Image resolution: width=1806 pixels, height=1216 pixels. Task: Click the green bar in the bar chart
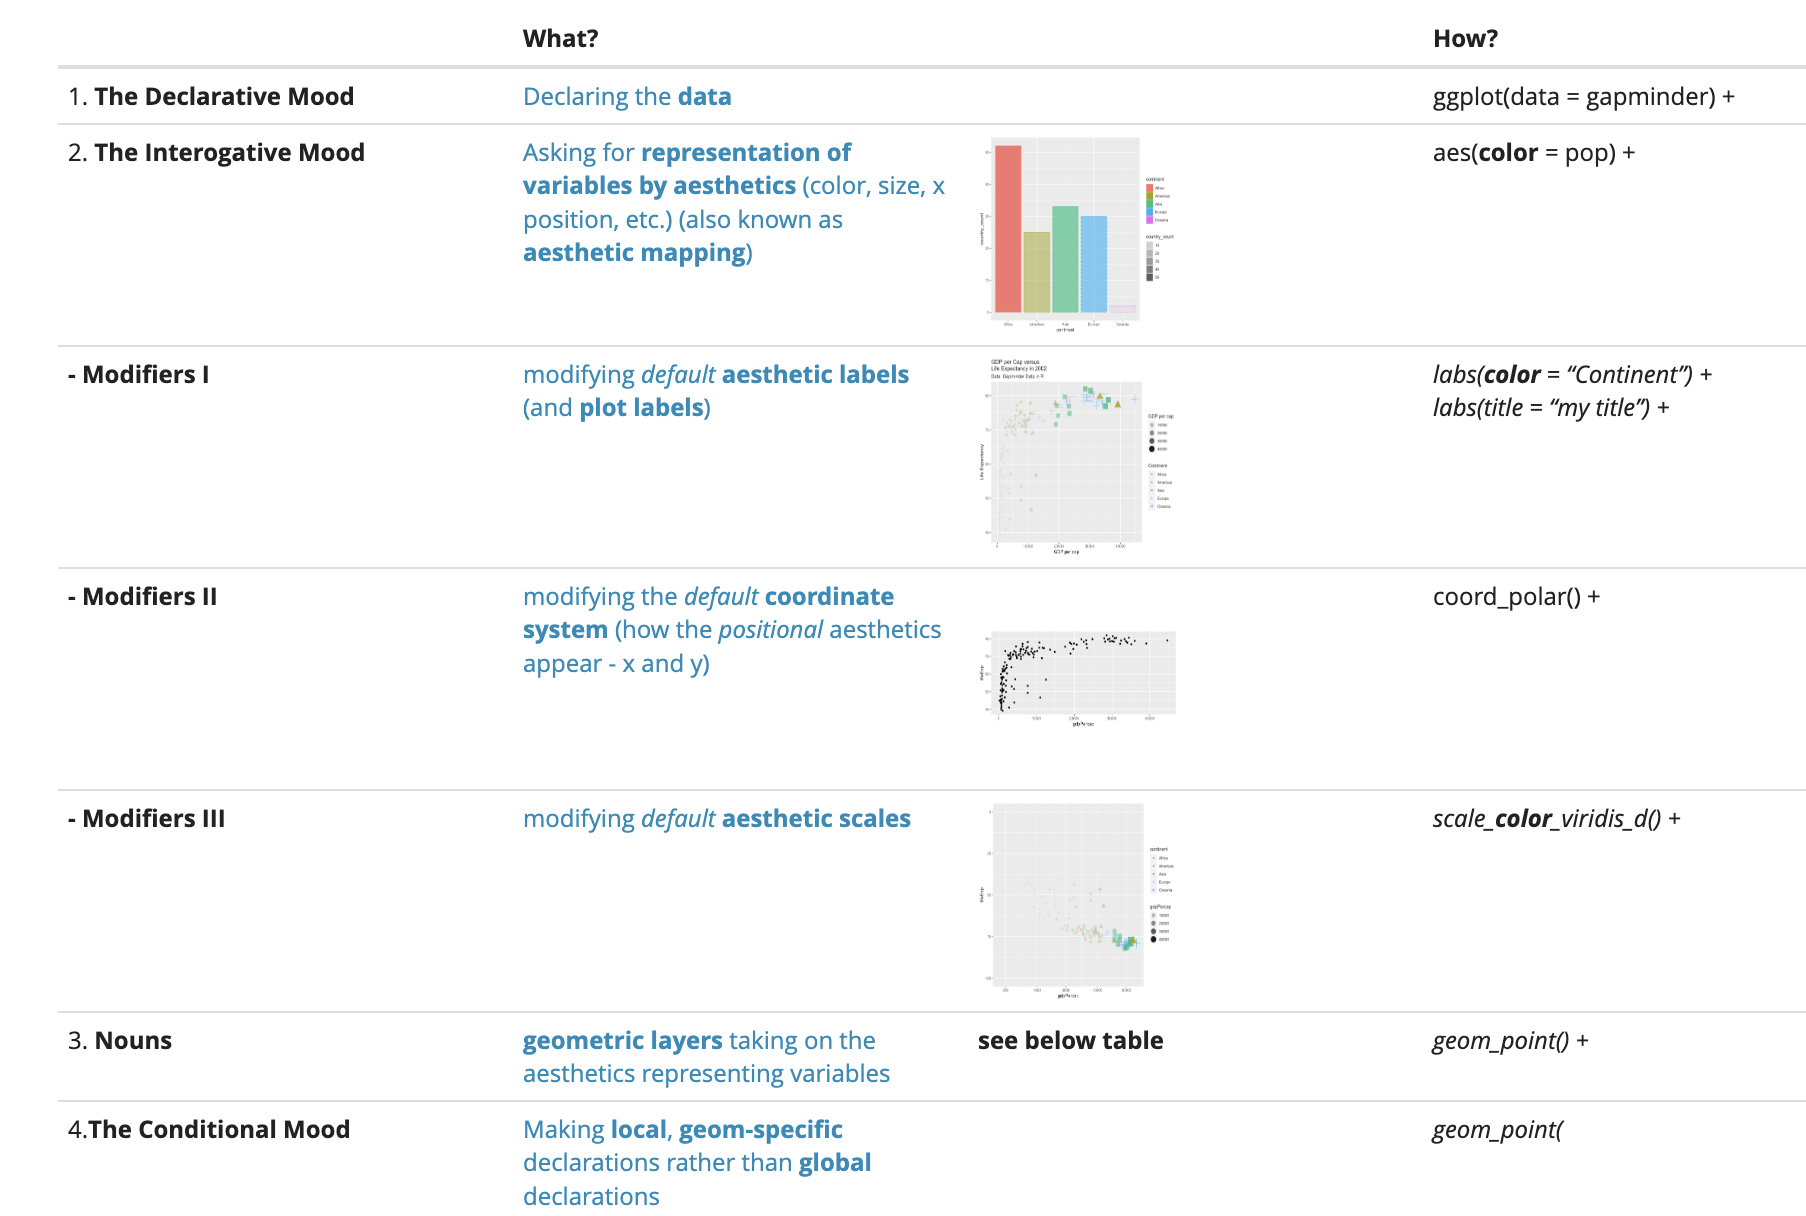click(1065, 259)
